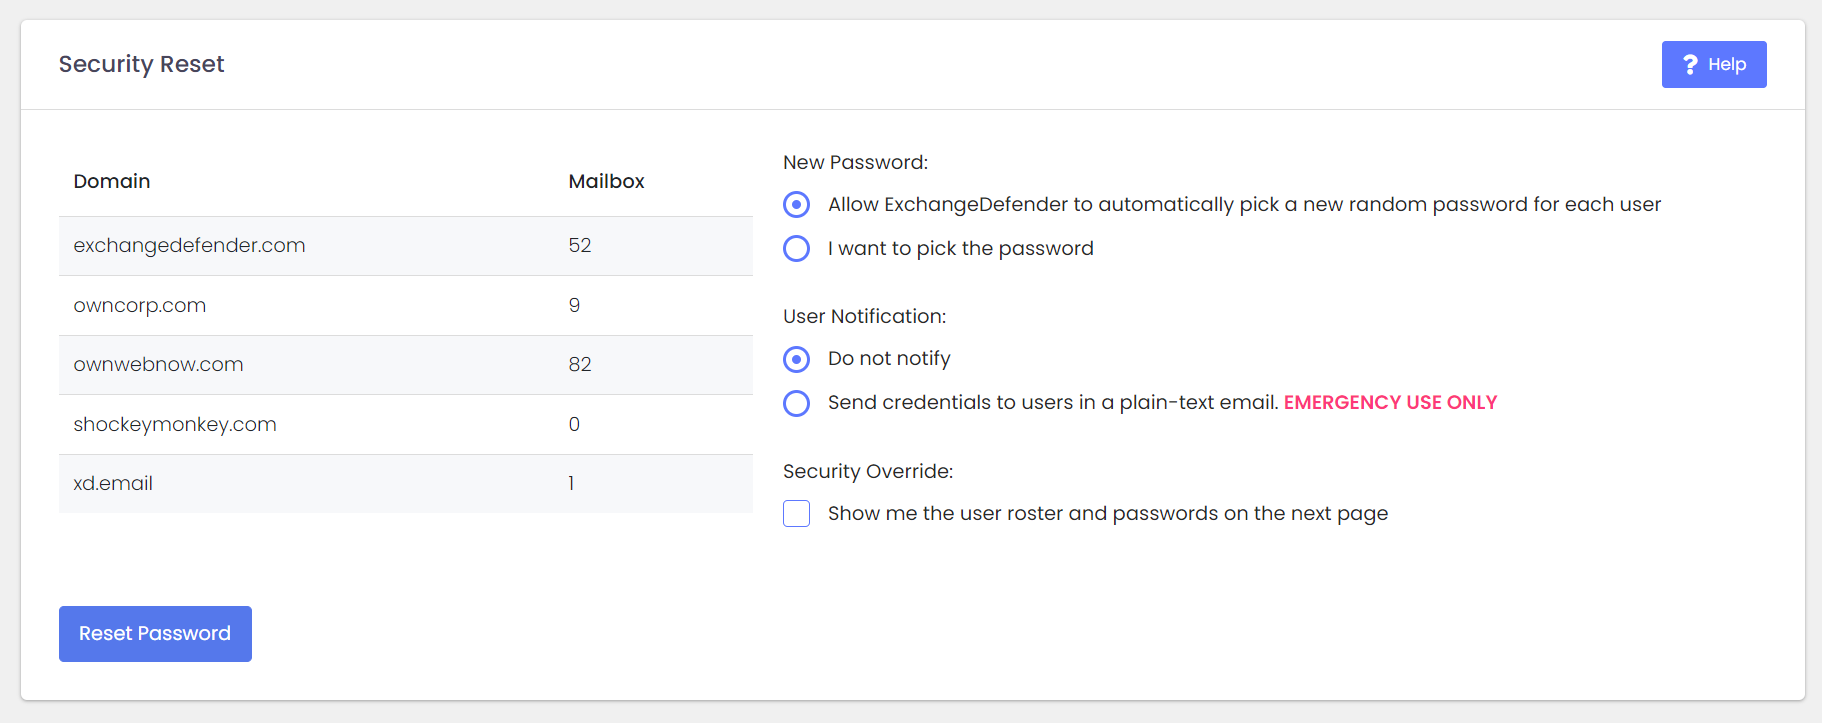Screen dimensions: 1822x723
Task: Pick the ownwebnow.com domain entry
Action: coord(158,365)
